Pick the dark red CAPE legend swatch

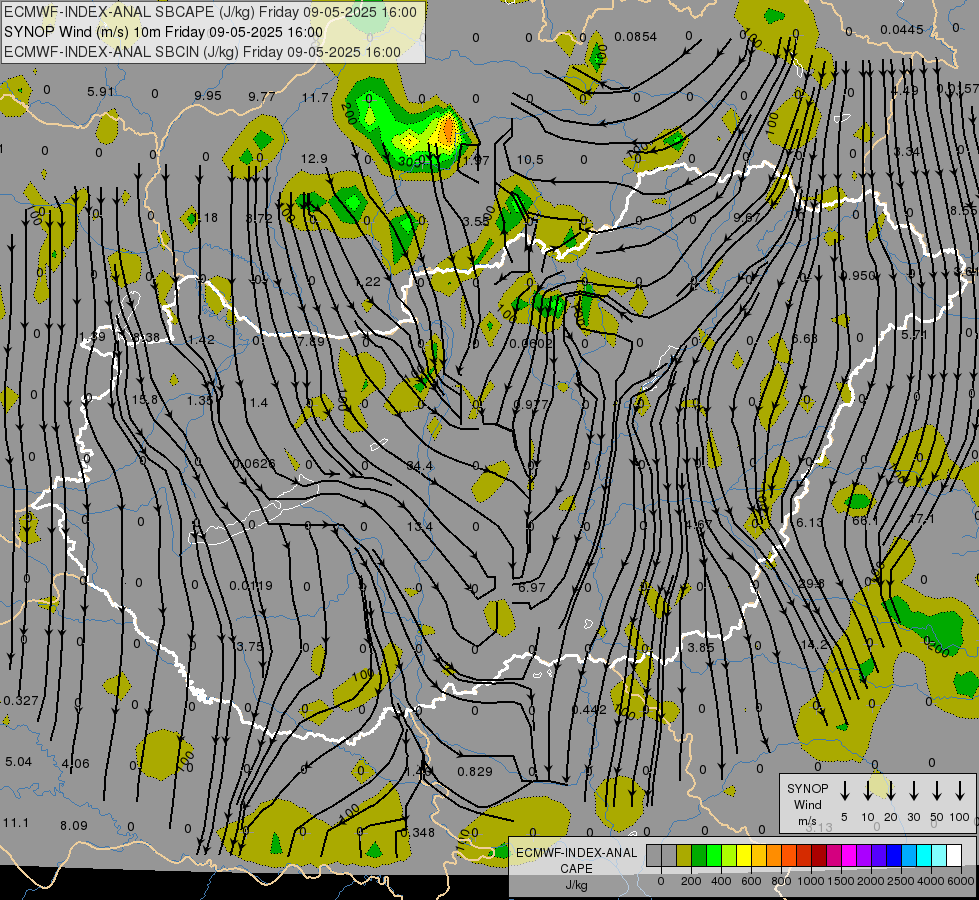(819, 855)
